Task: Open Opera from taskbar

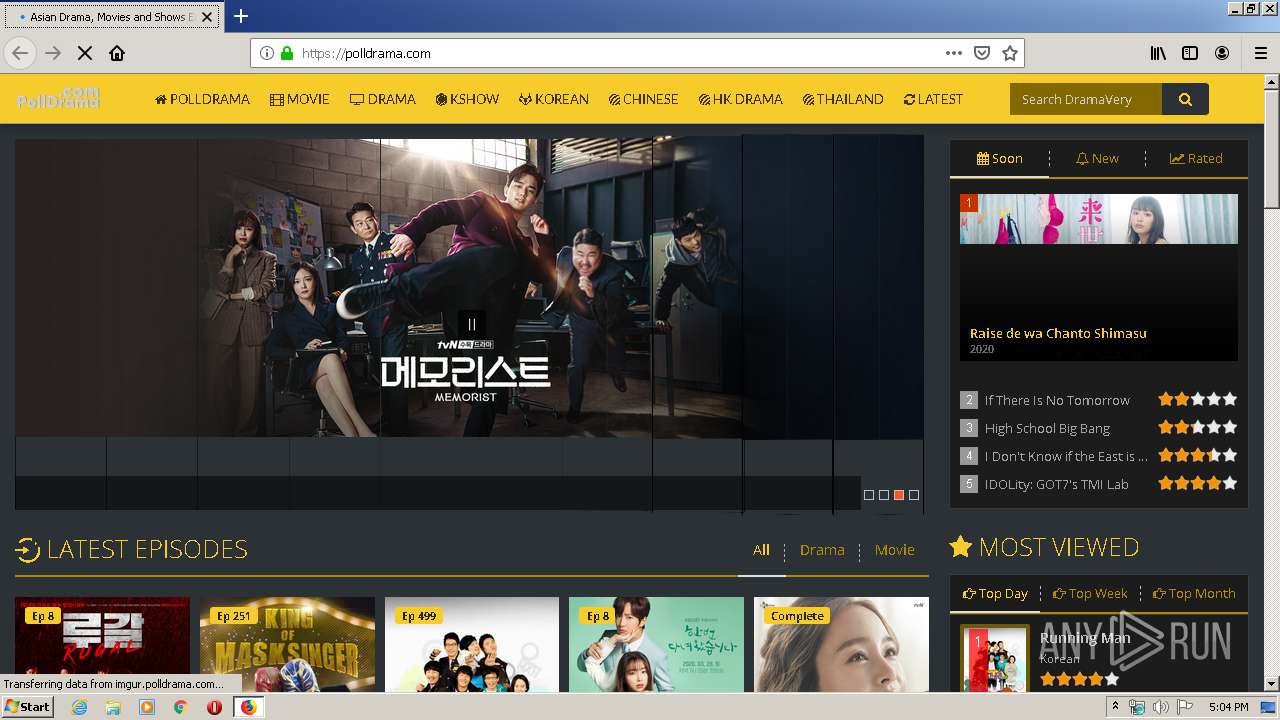Action: click(214, 707)
